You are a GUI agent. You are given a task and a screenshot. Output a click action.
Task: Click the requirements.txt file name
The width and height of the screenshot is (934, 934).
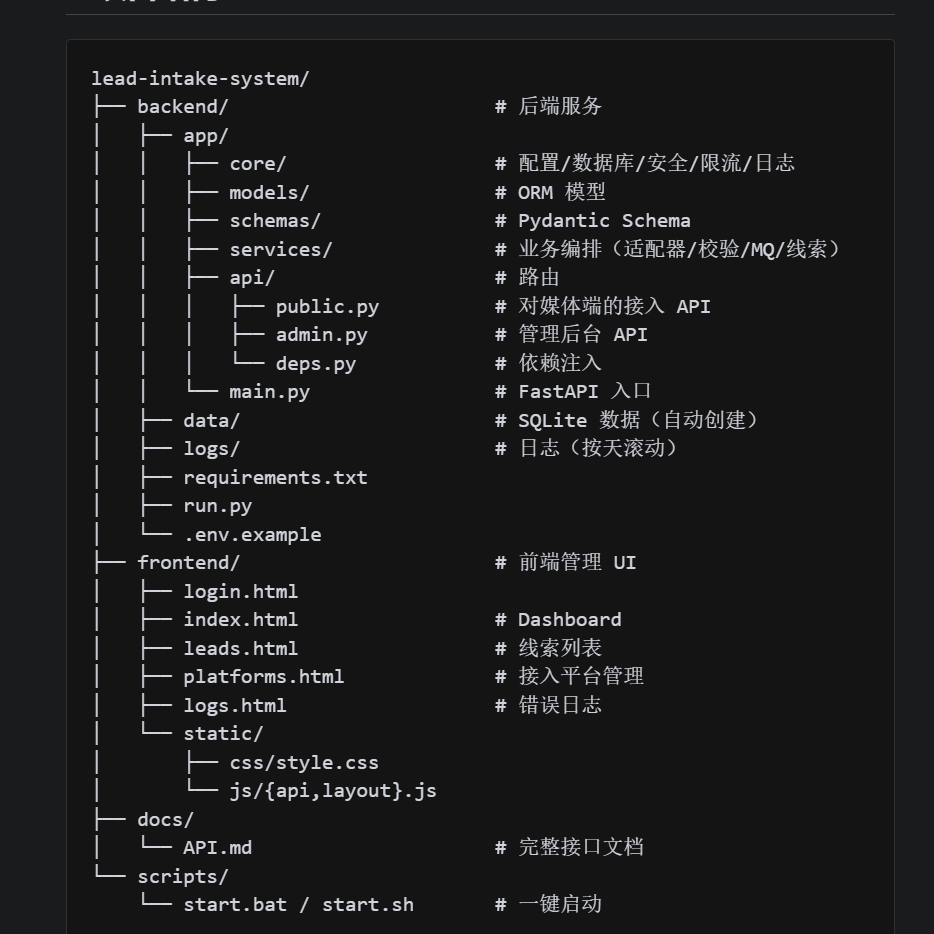pos(275,478)
